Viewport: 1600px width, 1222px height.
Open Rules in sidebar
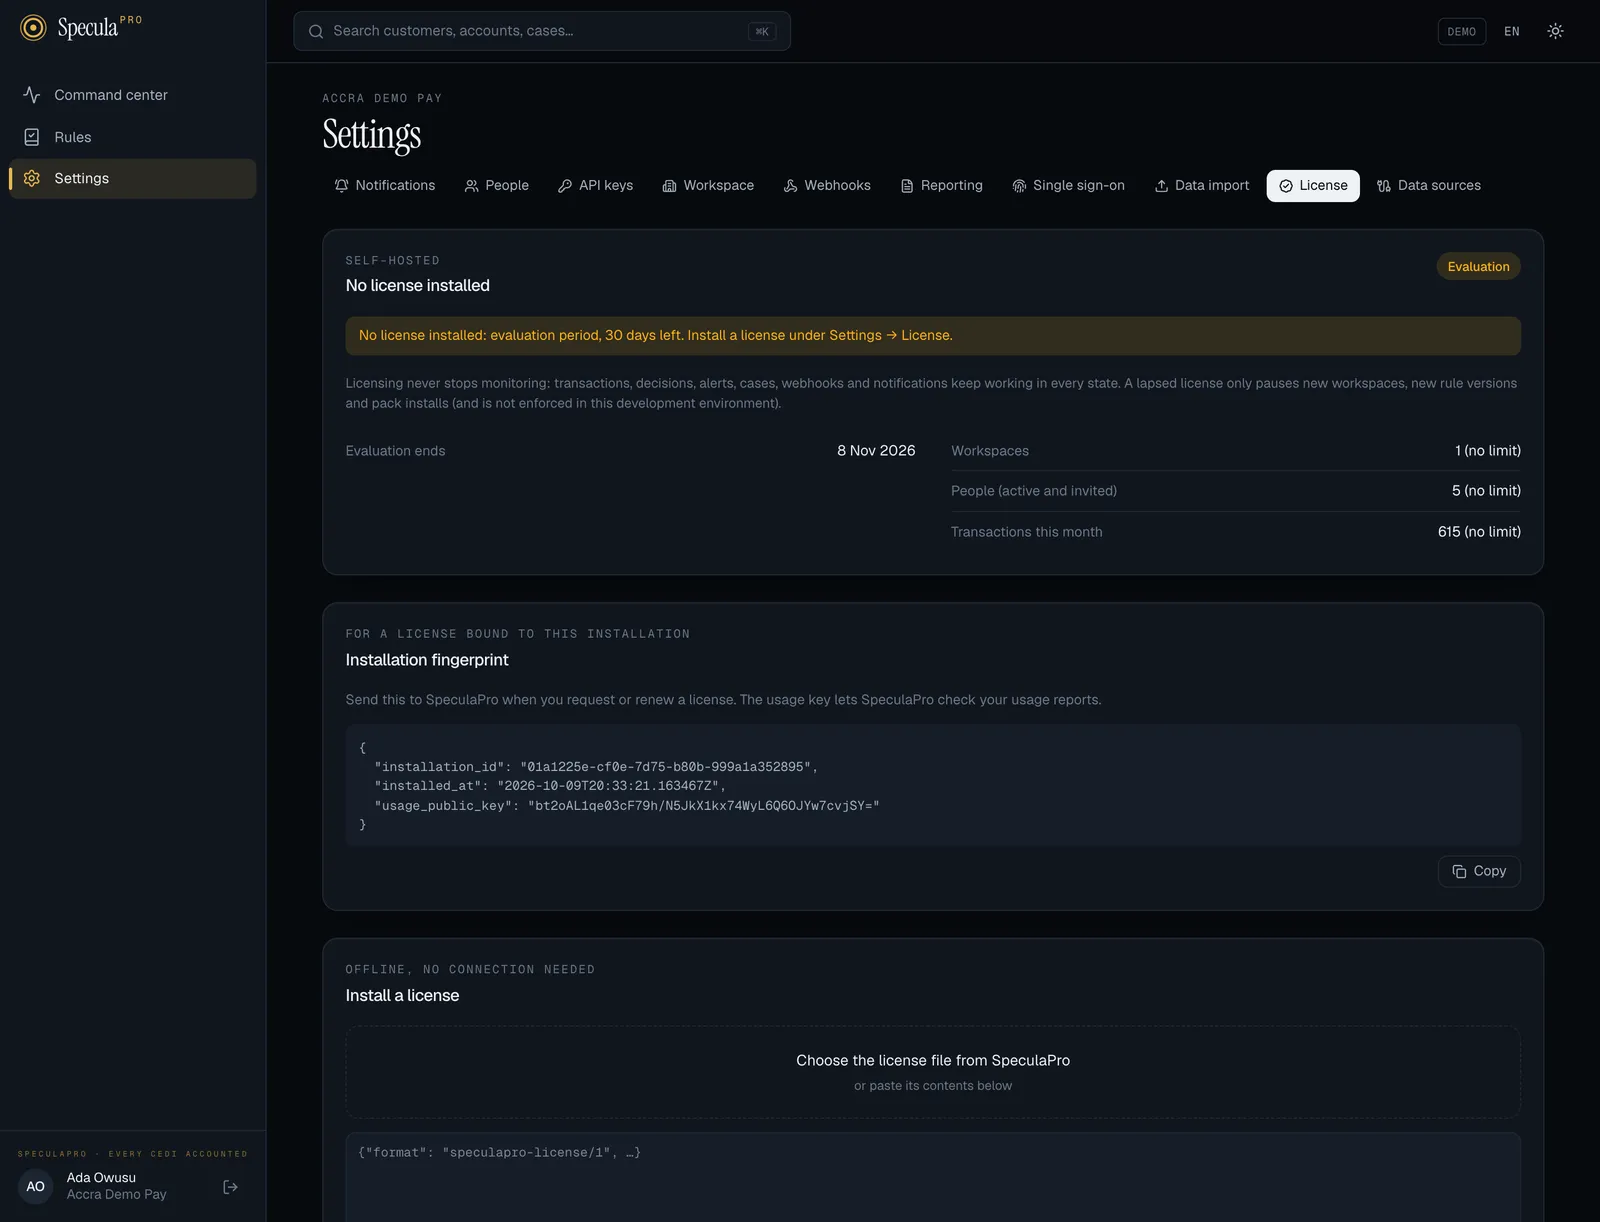(133, 137)
